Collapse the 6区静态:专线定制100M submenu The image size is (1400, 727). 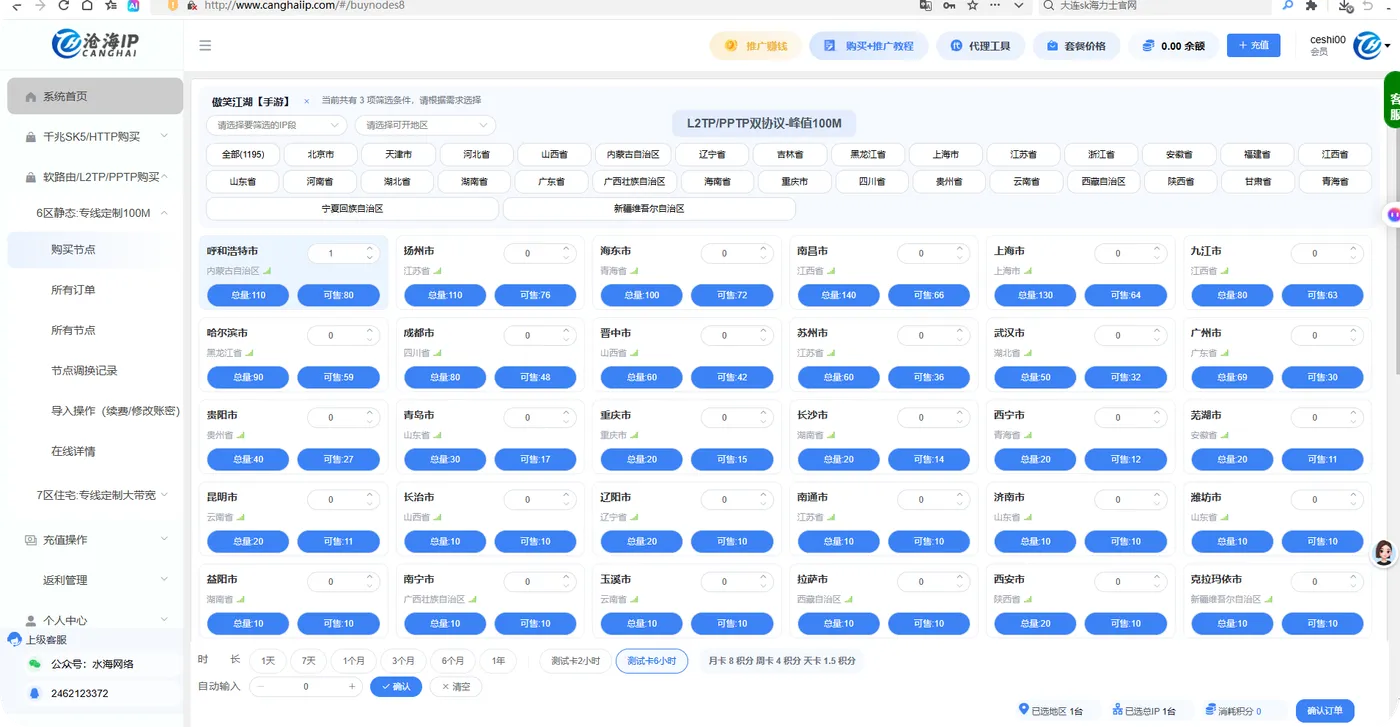pyautogui.click(x=95, y=212)
